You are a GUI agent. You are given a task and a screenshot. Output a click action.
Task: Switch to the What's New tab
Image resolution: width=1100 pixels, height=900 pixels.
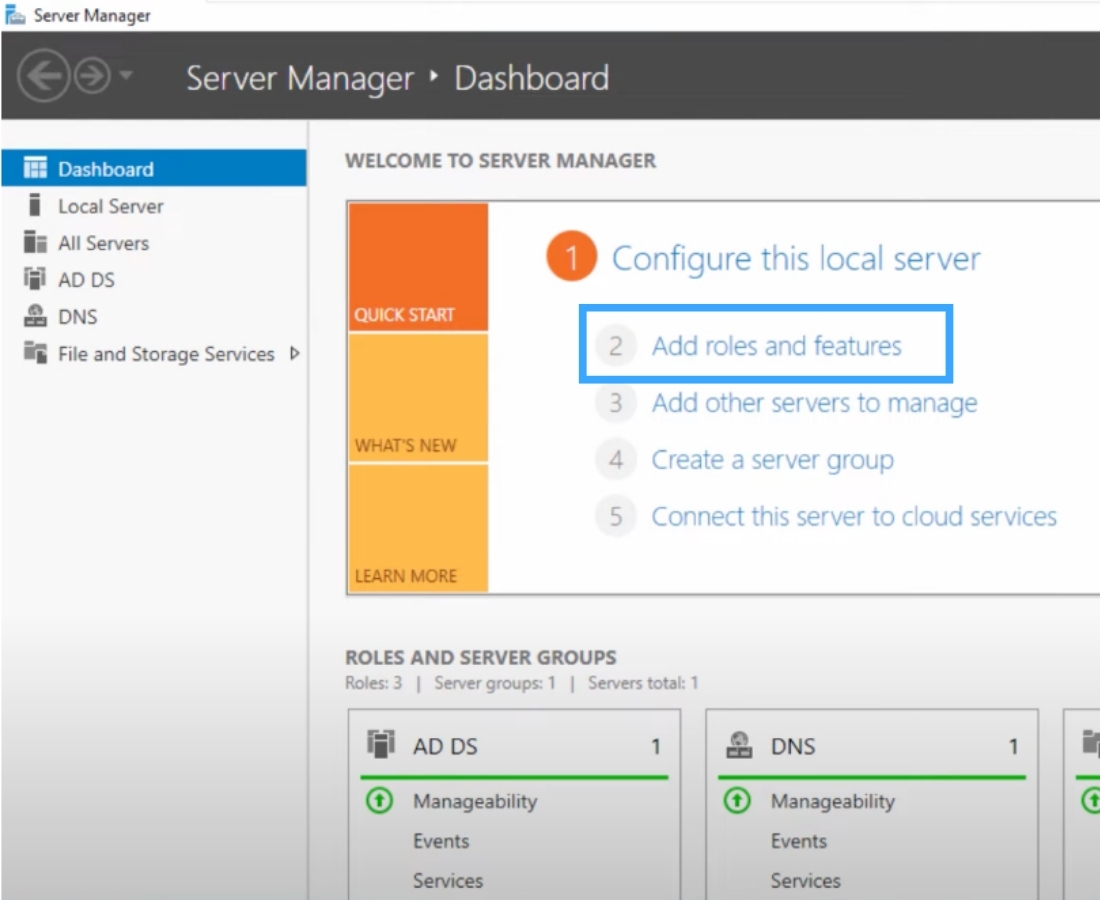418,398
